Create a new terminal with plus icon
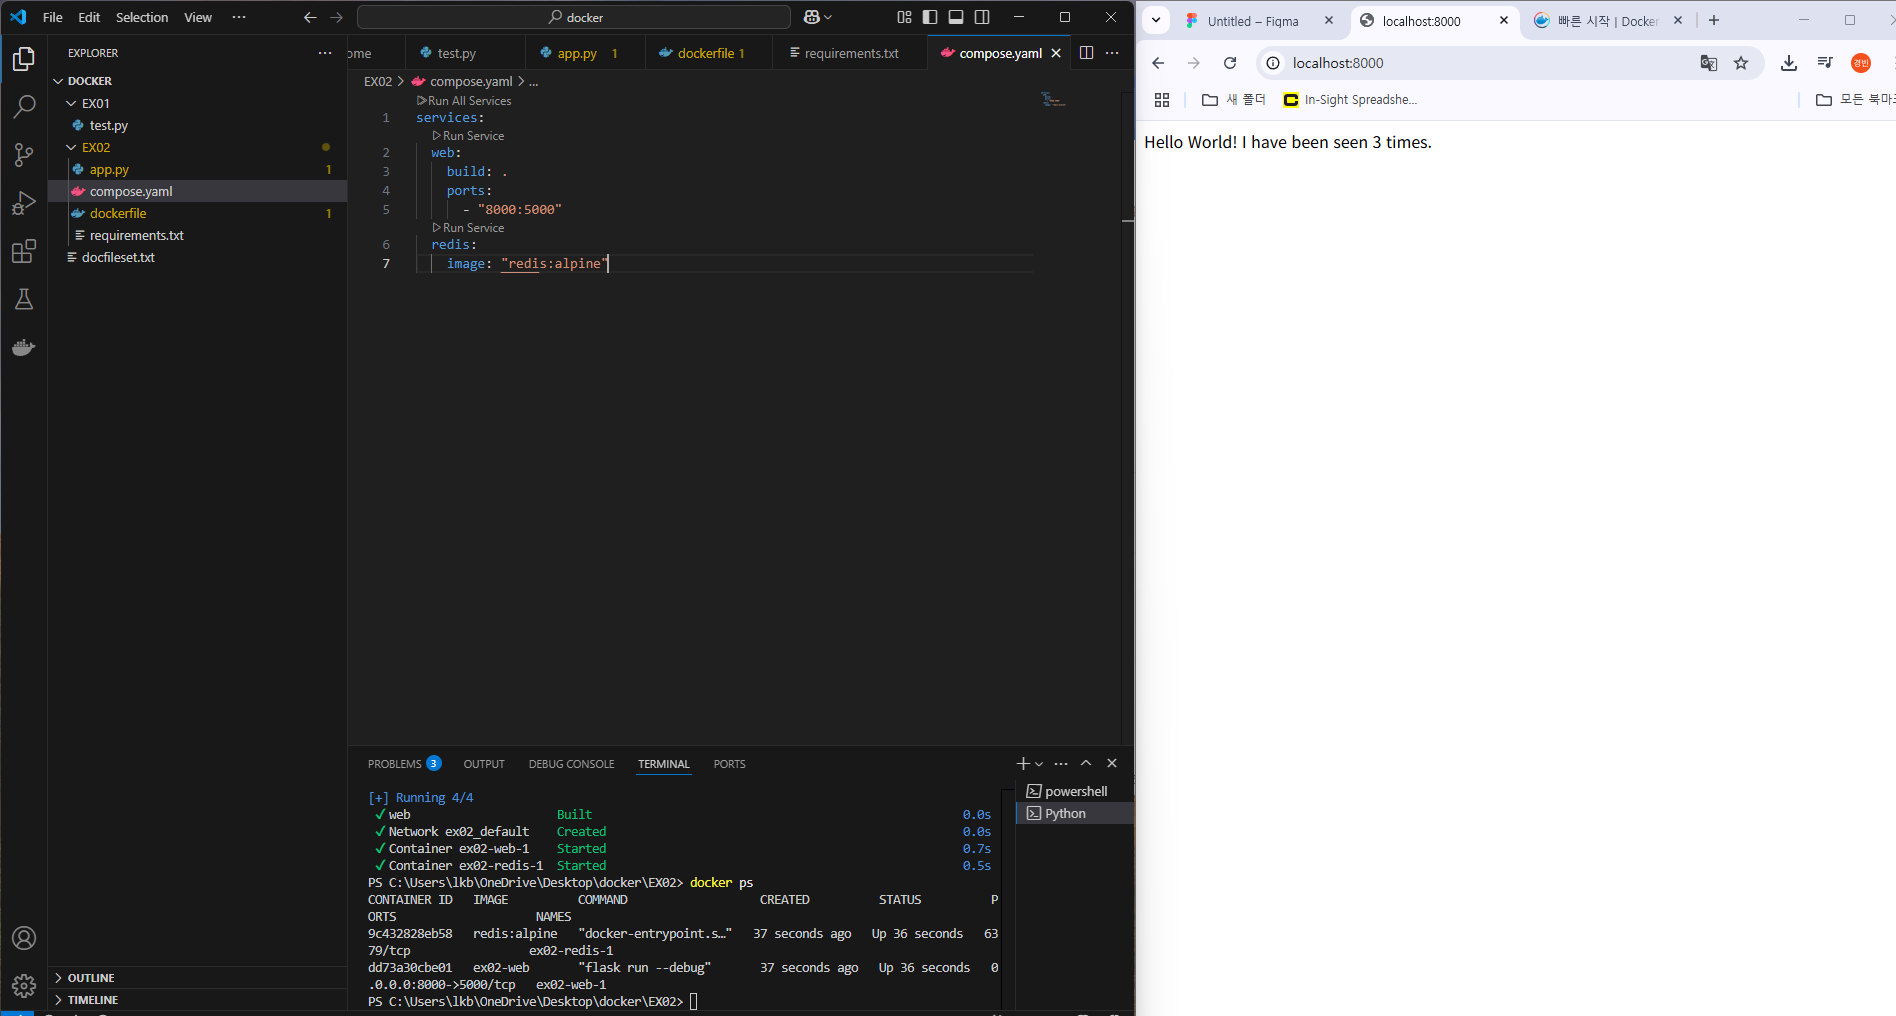The width and height of the screenshot is (1896, 1016). (x=1023, y=763)
